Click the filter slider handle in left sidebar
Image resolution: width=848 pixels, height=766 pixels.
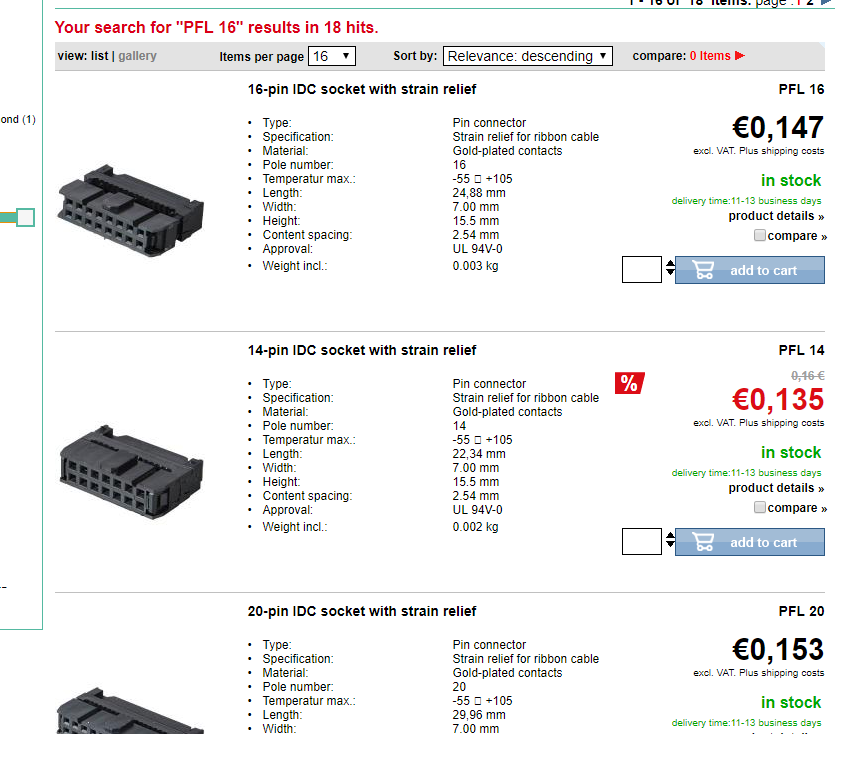pyautogui.click(x=26, y=217)
